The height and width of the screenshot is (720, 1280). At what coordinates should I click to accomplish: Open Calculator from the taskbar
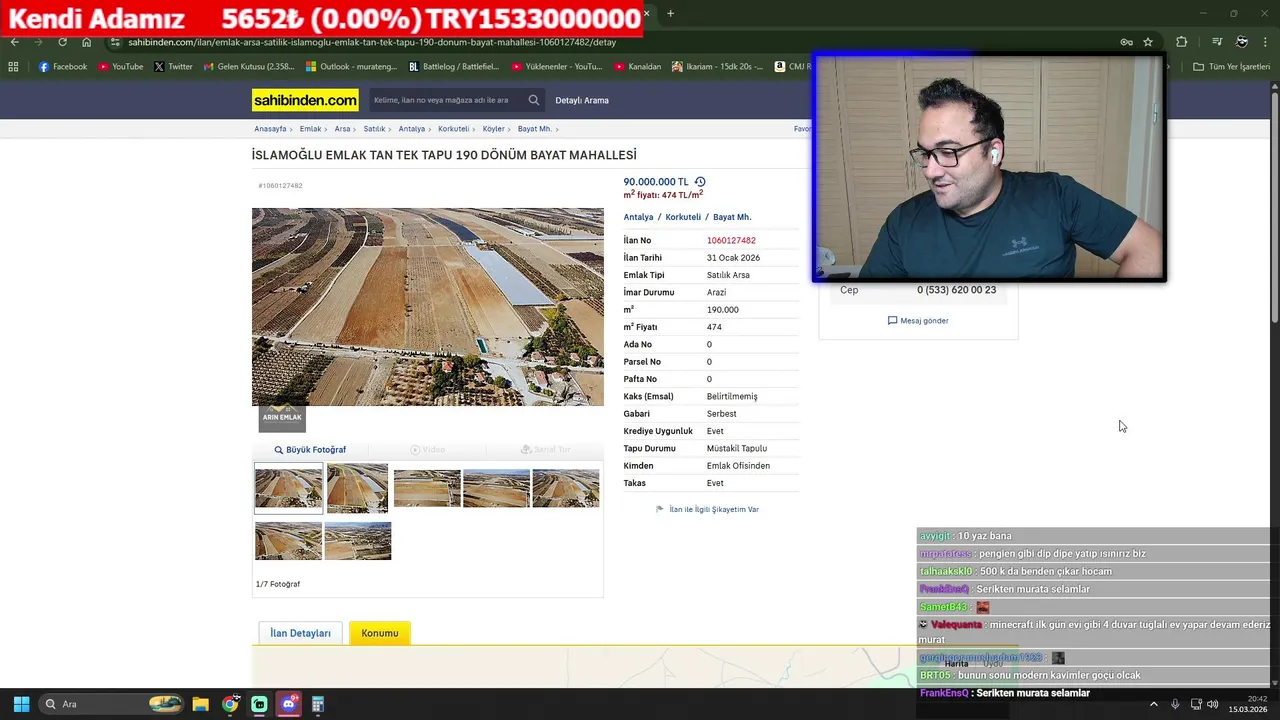(x=318, y=704)
